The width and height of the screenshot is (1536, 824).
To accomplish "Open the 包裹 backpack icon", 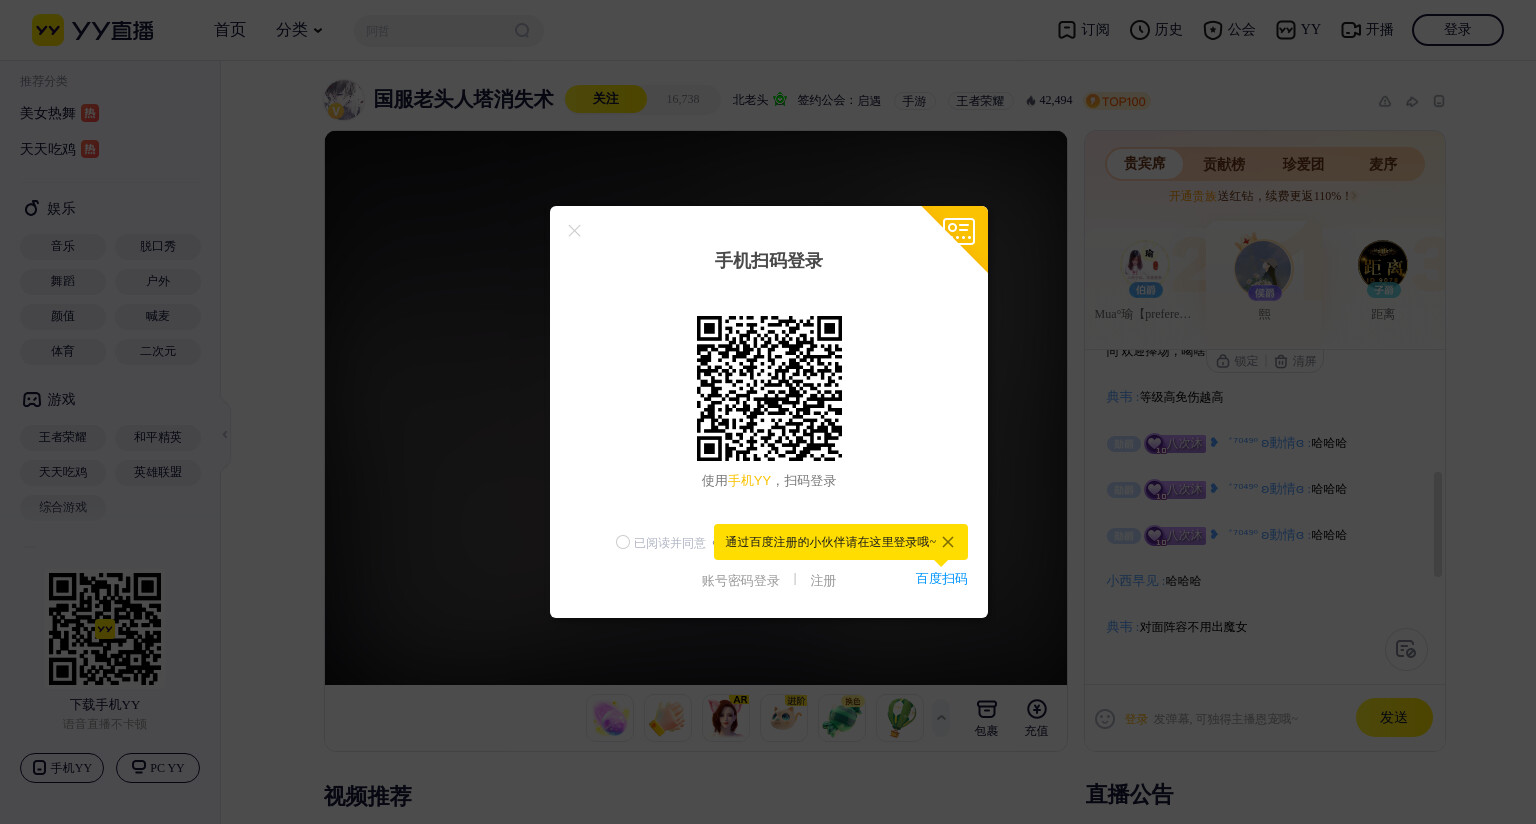I will (987, 718).
